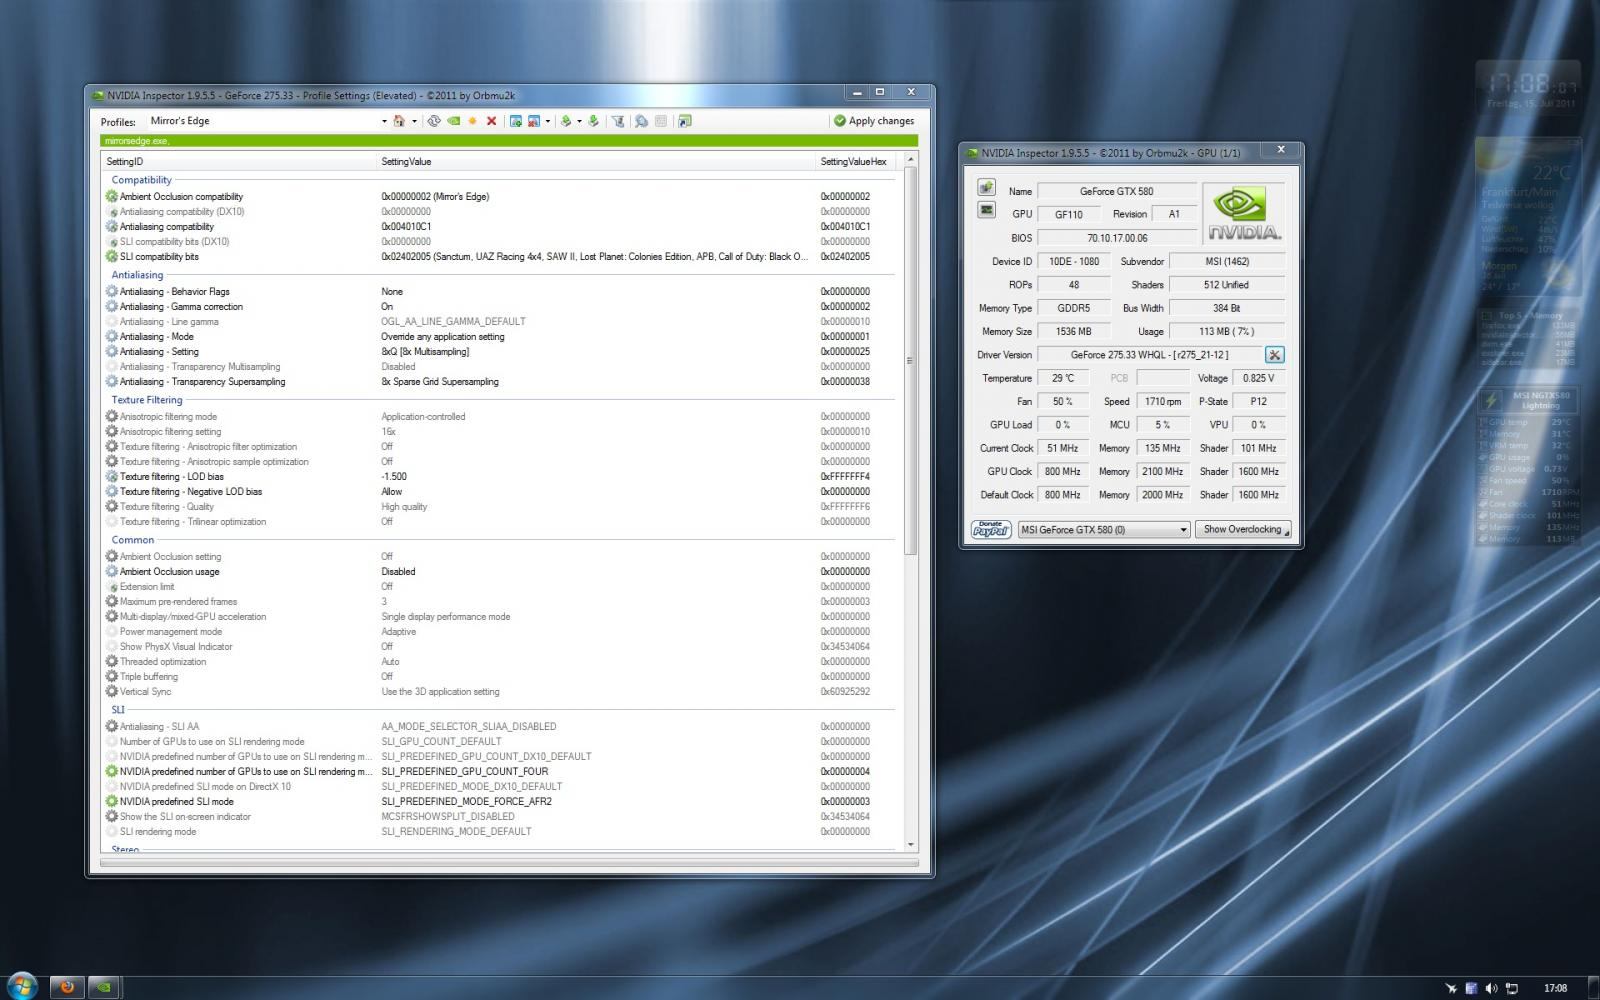1600x1000 pixels.
Task: Click the Driver Version field in GPU window
Action: (1149, 355)
